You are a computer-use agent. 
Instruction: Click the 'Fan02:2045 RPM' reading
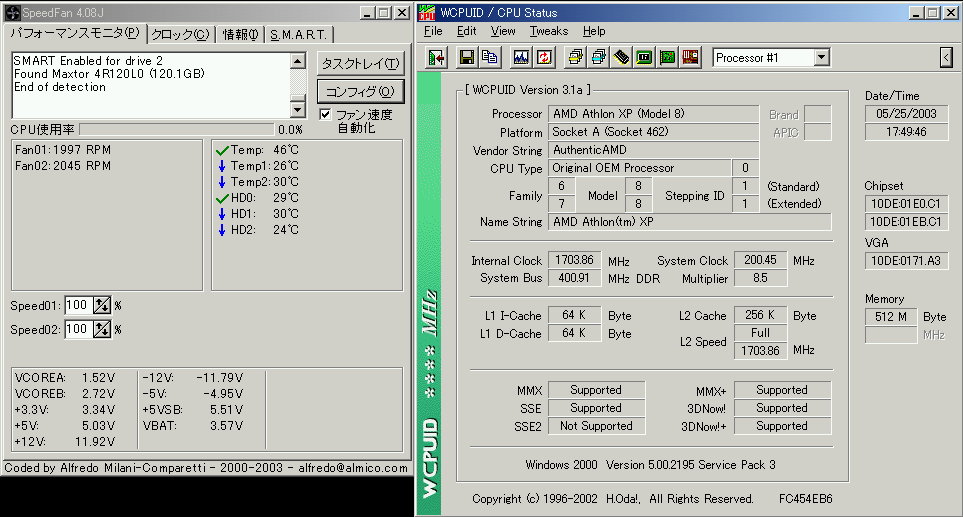click(x=63, y=166)
